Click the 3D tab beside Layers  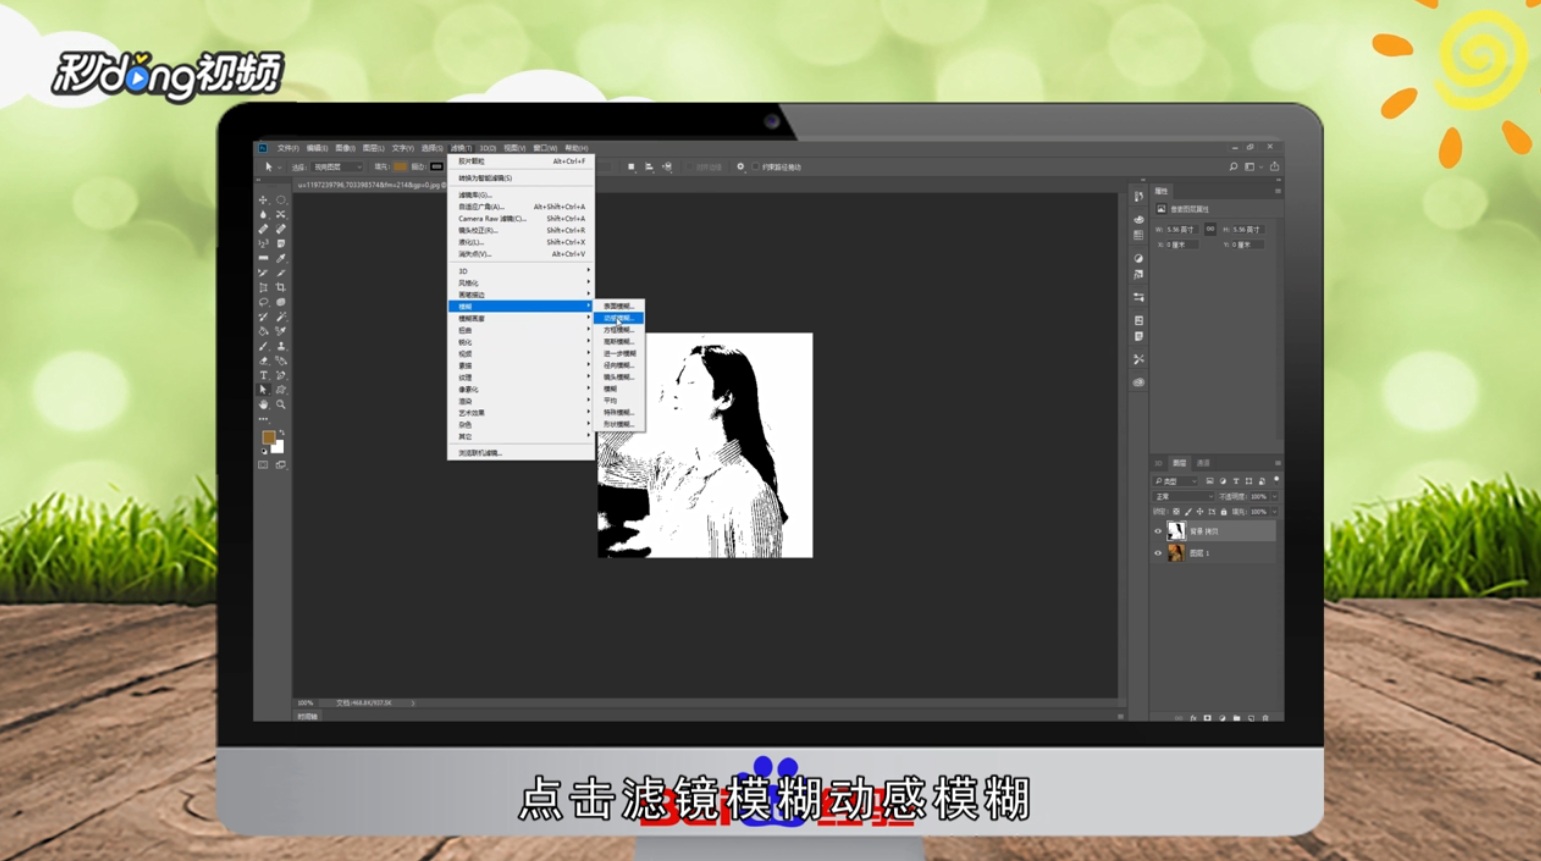[x=1158, y=463]
